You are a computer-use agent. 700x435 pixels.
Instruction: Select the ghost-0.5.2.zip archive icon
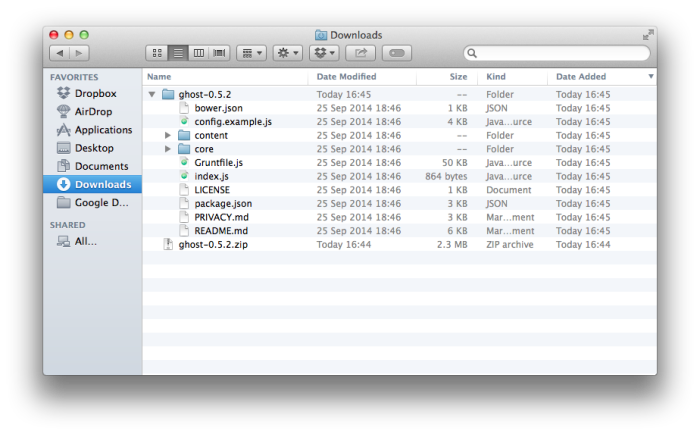pyautogui.click(x=168, y=244)
